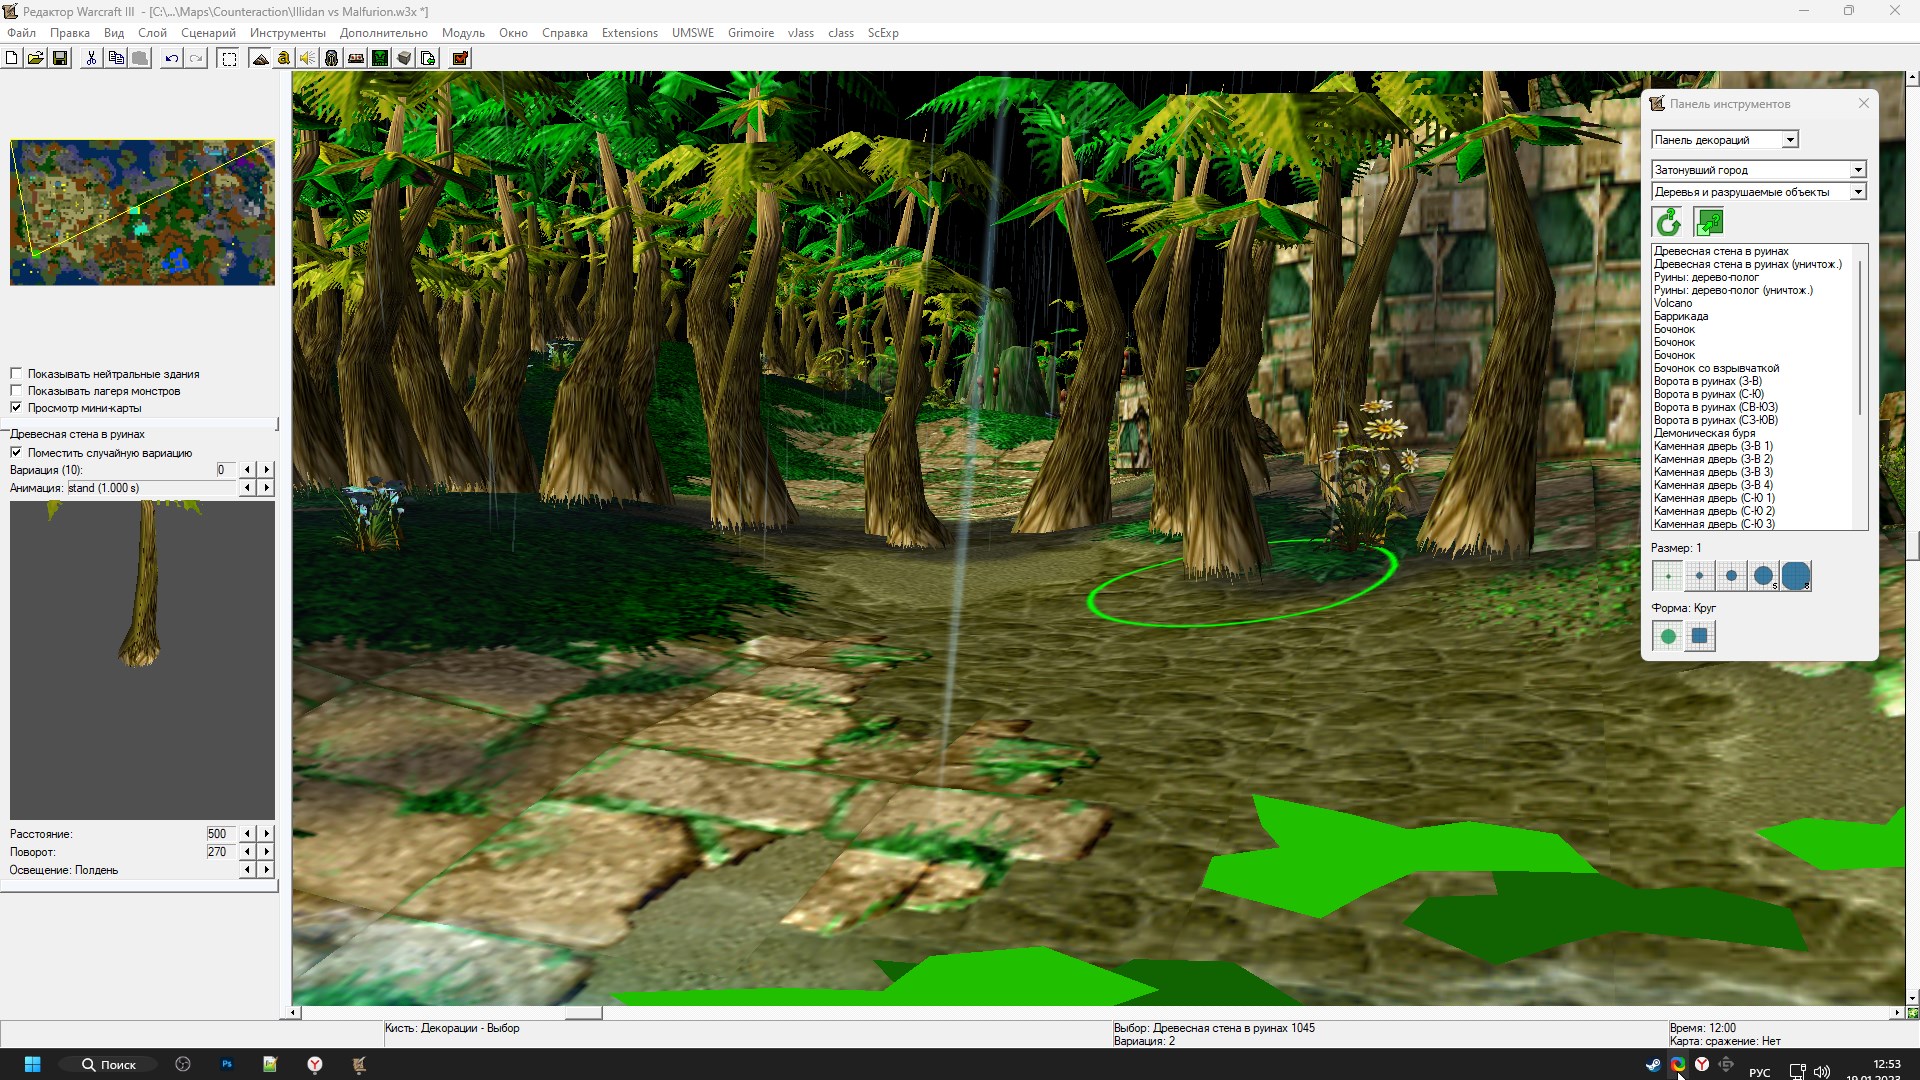Open the Sound Editor speaker icon
1920x1080 pixels.
pos(308,58)
